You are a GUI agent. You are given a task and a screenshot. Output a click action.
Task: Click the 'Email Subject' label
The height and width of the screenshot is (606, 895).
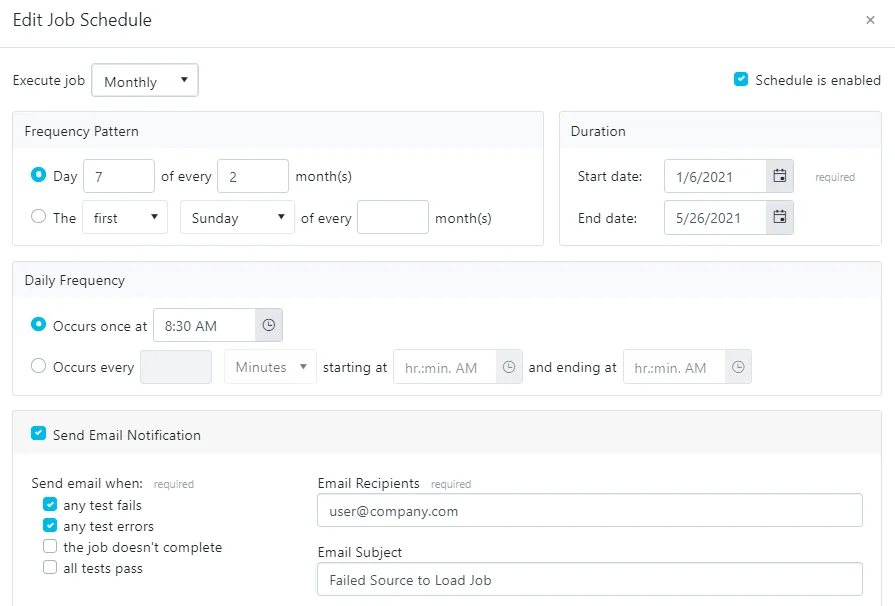pyautogui.click(x=360, y=552)
